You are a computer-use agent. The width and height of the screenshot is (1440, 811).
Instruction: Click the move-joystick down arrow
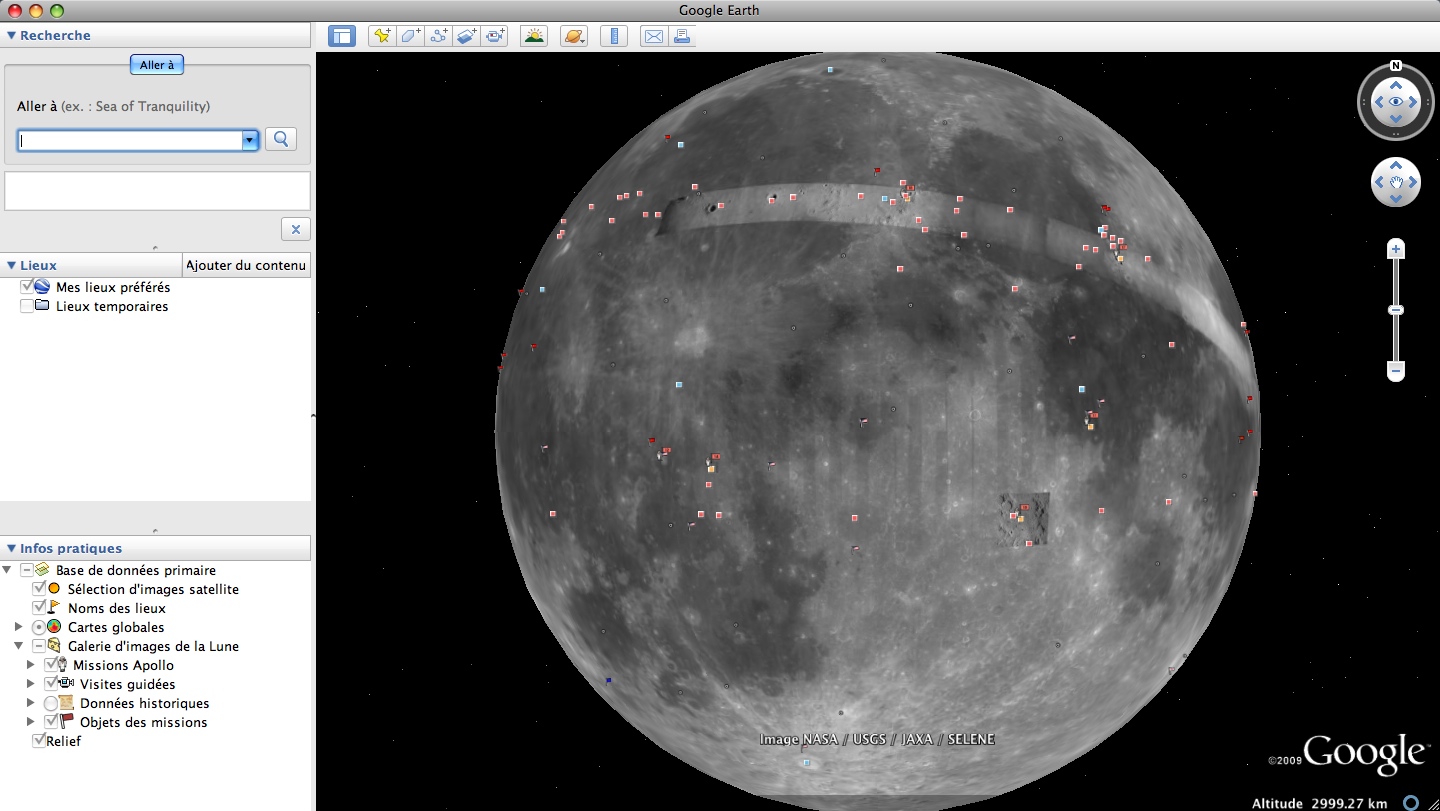pyautogui.click(x=1396, y=198)
